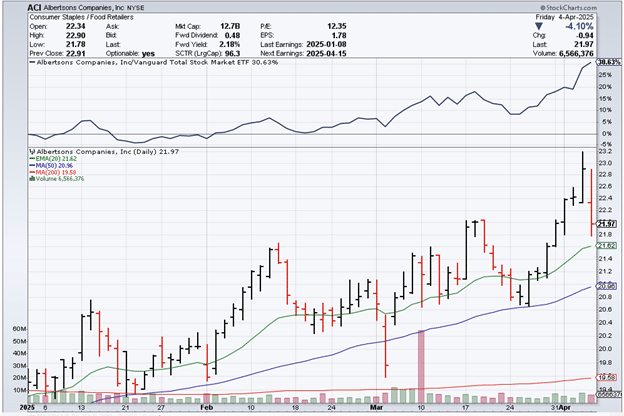This screenshot has height=416, width=624.
Task: Click the Feb label on the date axis
Action: pos(206,408)
